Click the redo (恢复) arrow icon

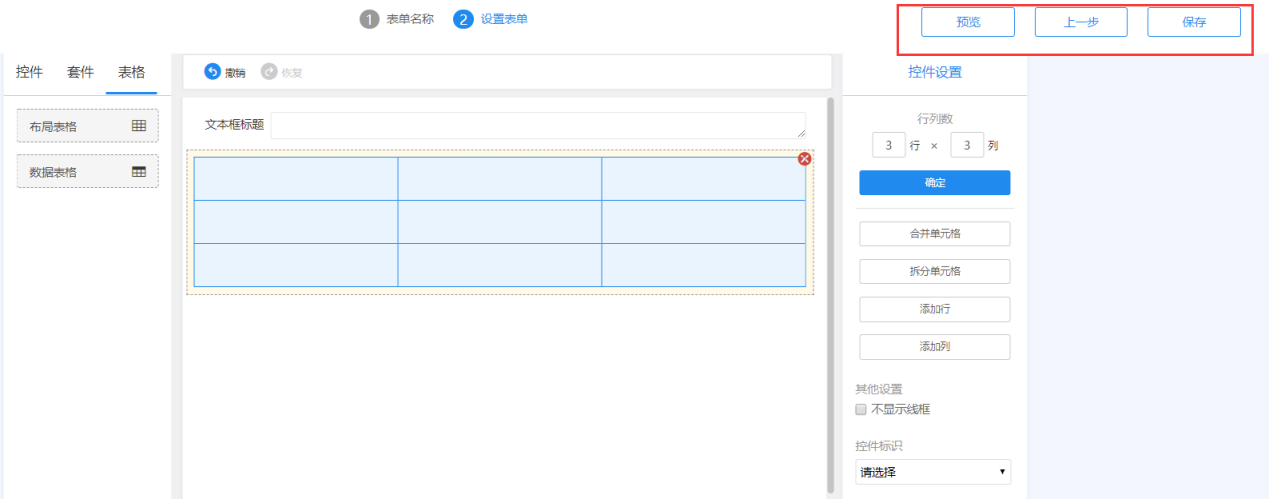pyautogui.click(x=268, y=72)
